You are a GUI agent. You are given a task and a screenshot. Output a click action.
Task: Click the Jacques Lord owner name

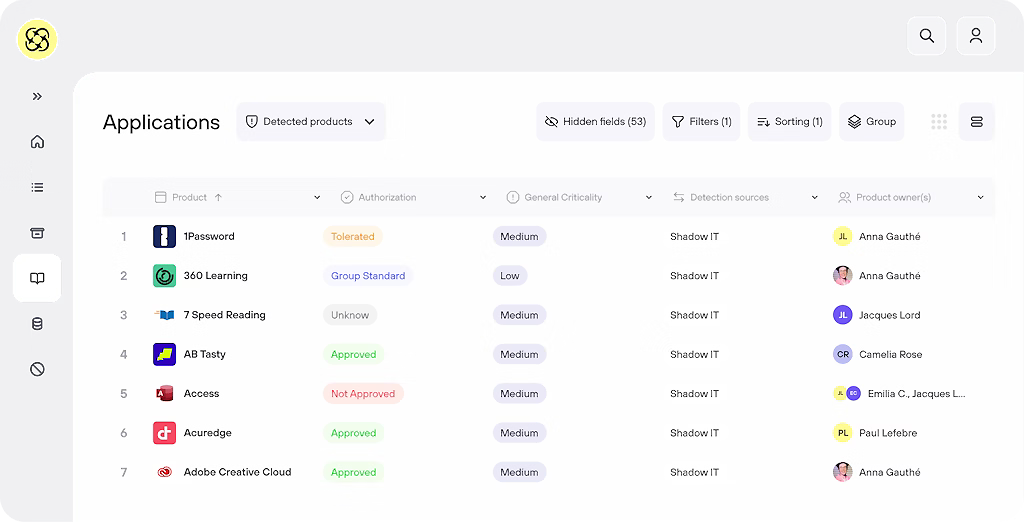889,315
